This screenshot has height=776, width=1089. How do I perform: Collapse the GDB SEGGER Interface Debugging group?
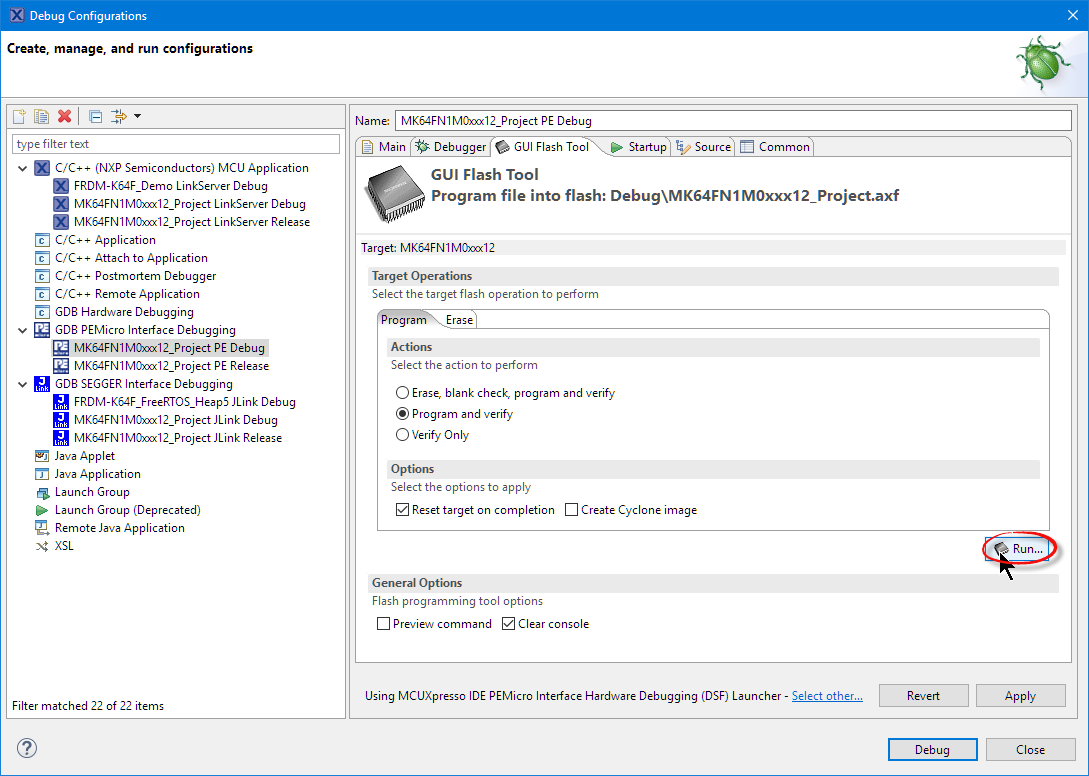pos(23,384)
